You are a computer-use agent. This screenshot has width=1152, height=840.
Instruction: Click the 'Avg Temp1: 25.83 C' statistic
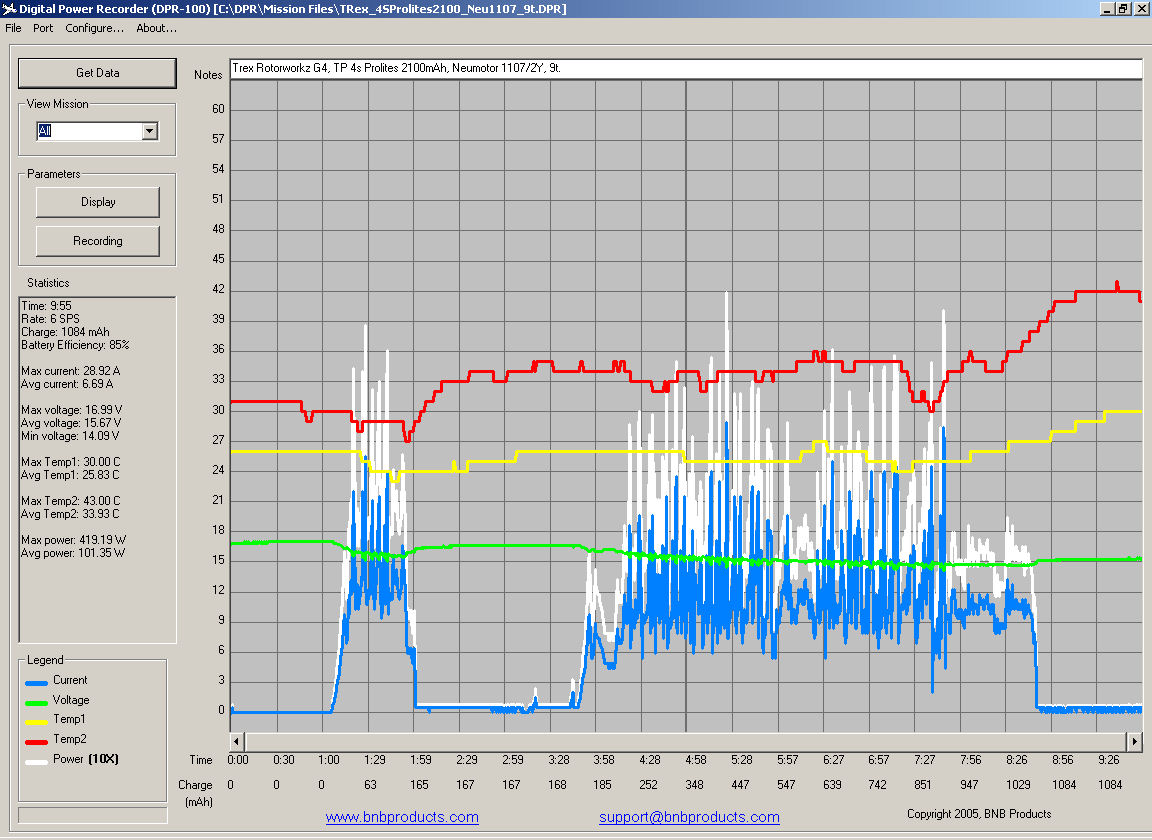[70, 475]
